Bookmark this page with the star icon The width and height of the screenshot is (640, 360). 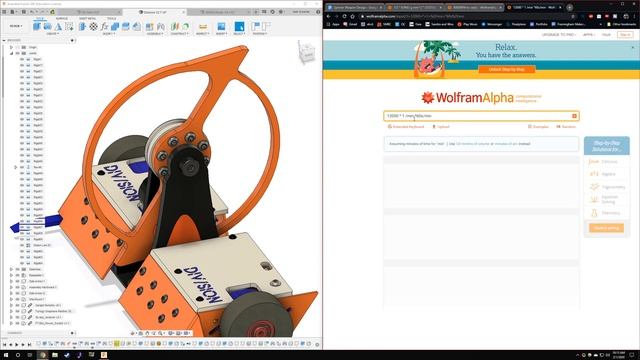[573, 16]
